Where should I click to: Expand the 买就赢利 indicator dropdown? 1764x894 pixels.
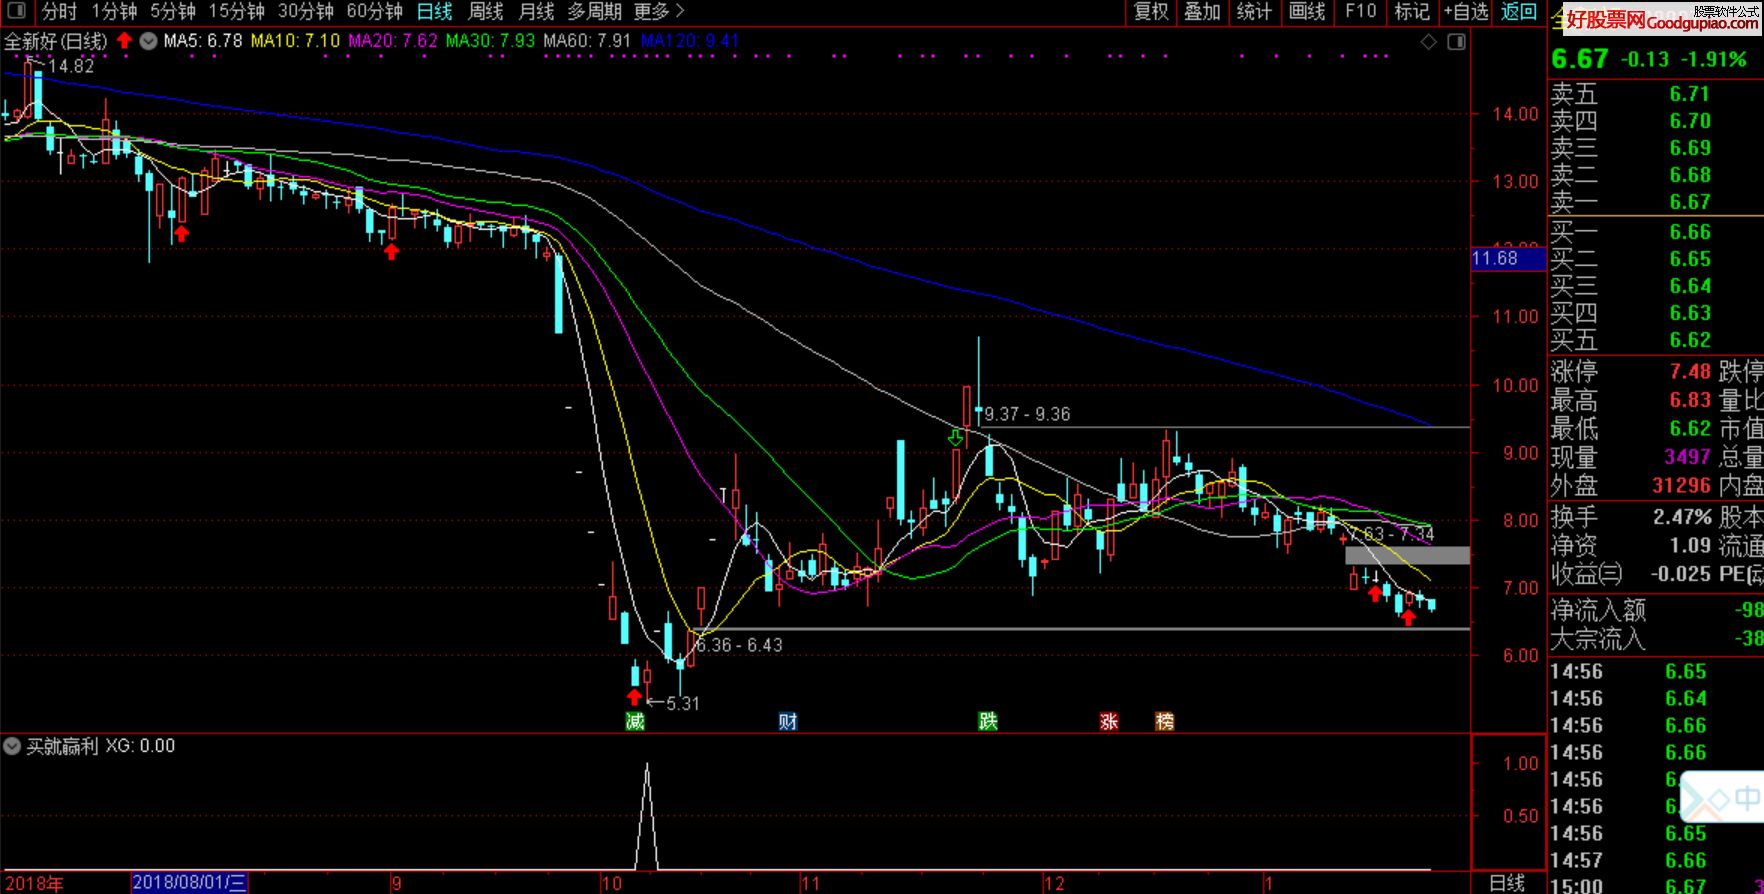pyautogui.click(x=12, y=746)
